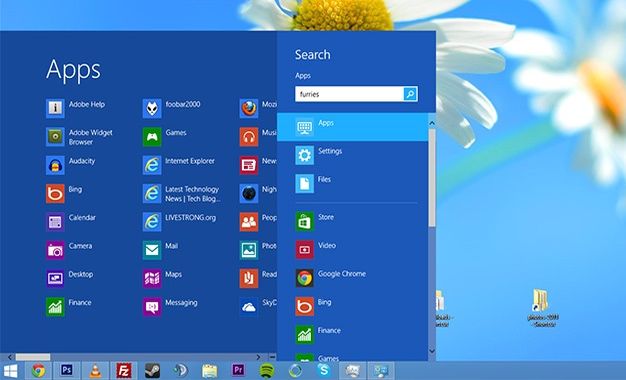Viewport: 626px width, 380px height.
Task: Open the Games app in the Apps list
Action: click(152, 137)
